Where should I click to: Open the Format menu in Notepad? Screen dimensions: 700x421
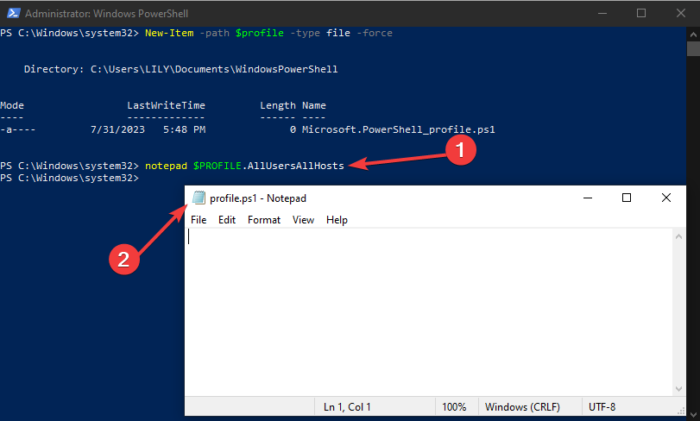[264, 220]
